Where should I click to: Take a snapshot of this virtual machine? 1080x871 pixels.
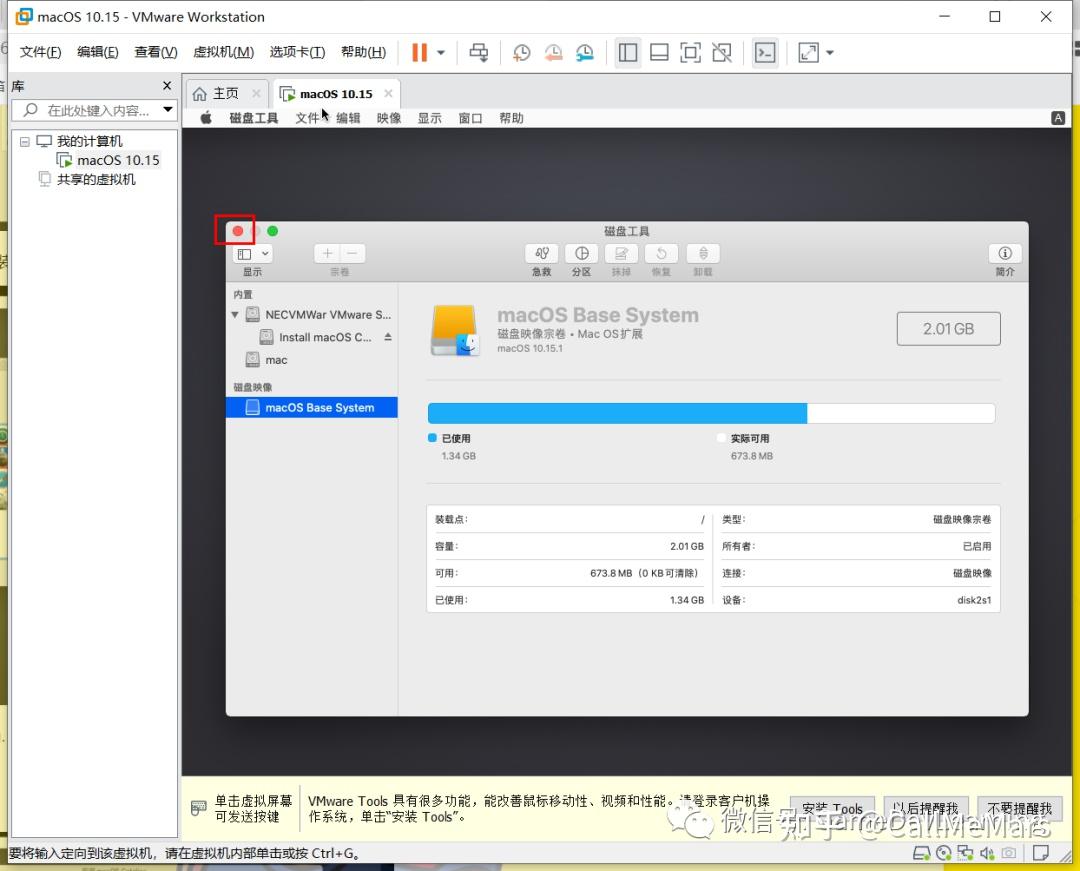(x=521, y=52)
